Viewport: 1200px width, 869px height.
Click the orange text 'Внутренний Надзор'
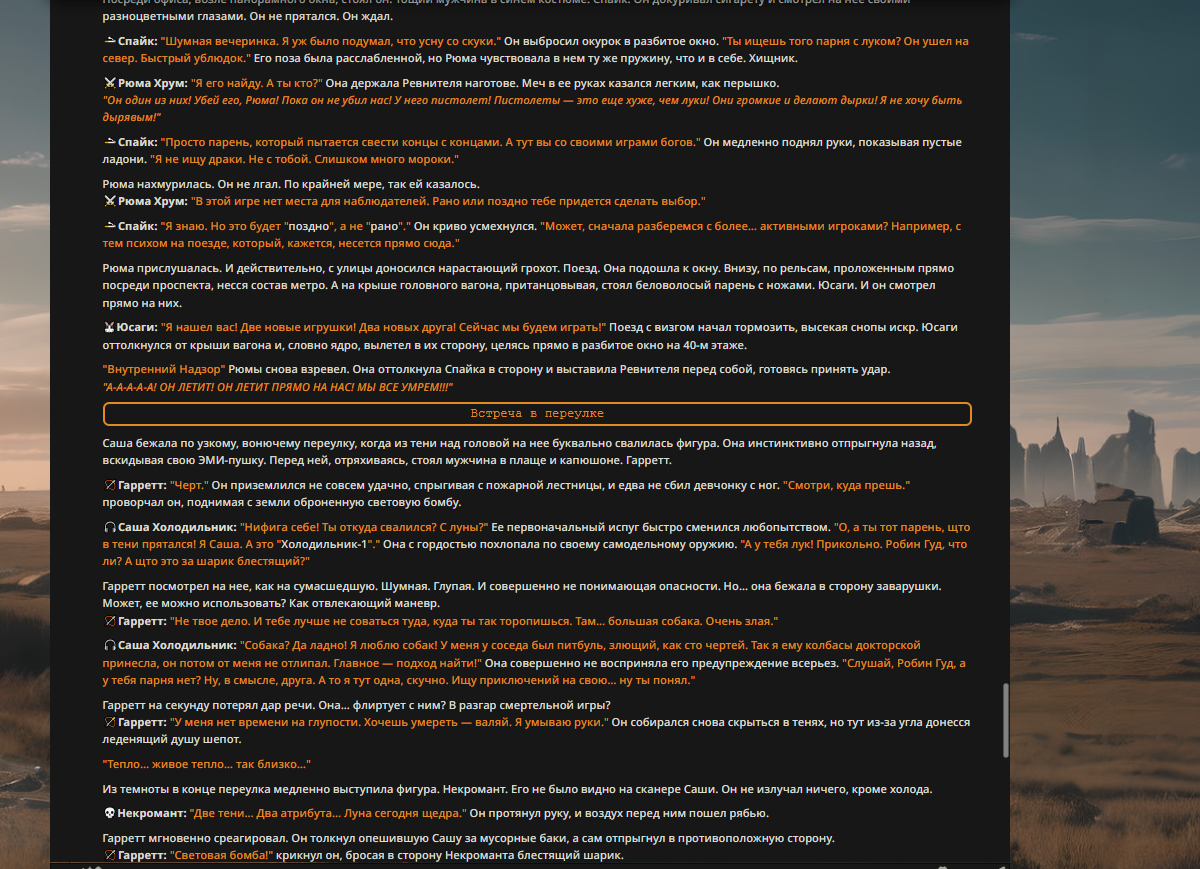click(x=164, y=369)
